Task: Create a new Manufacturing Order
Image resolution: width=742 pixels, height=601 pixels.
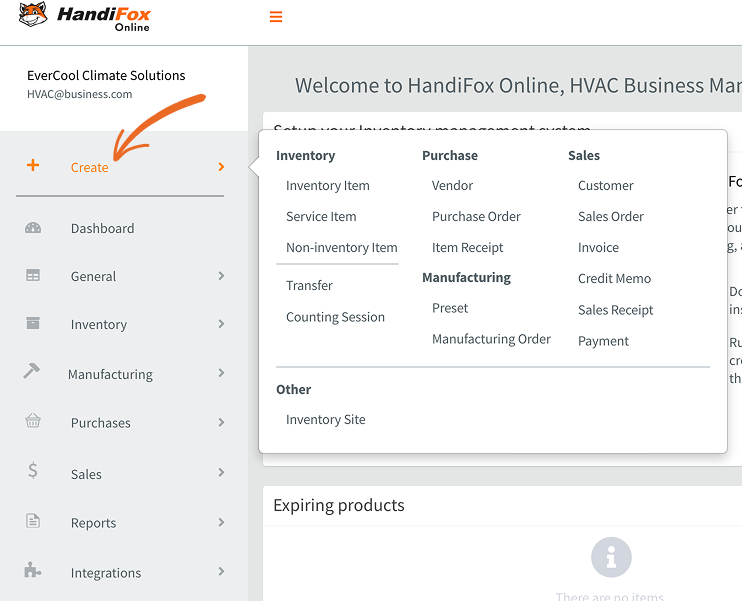Action: tap(491, 339)
